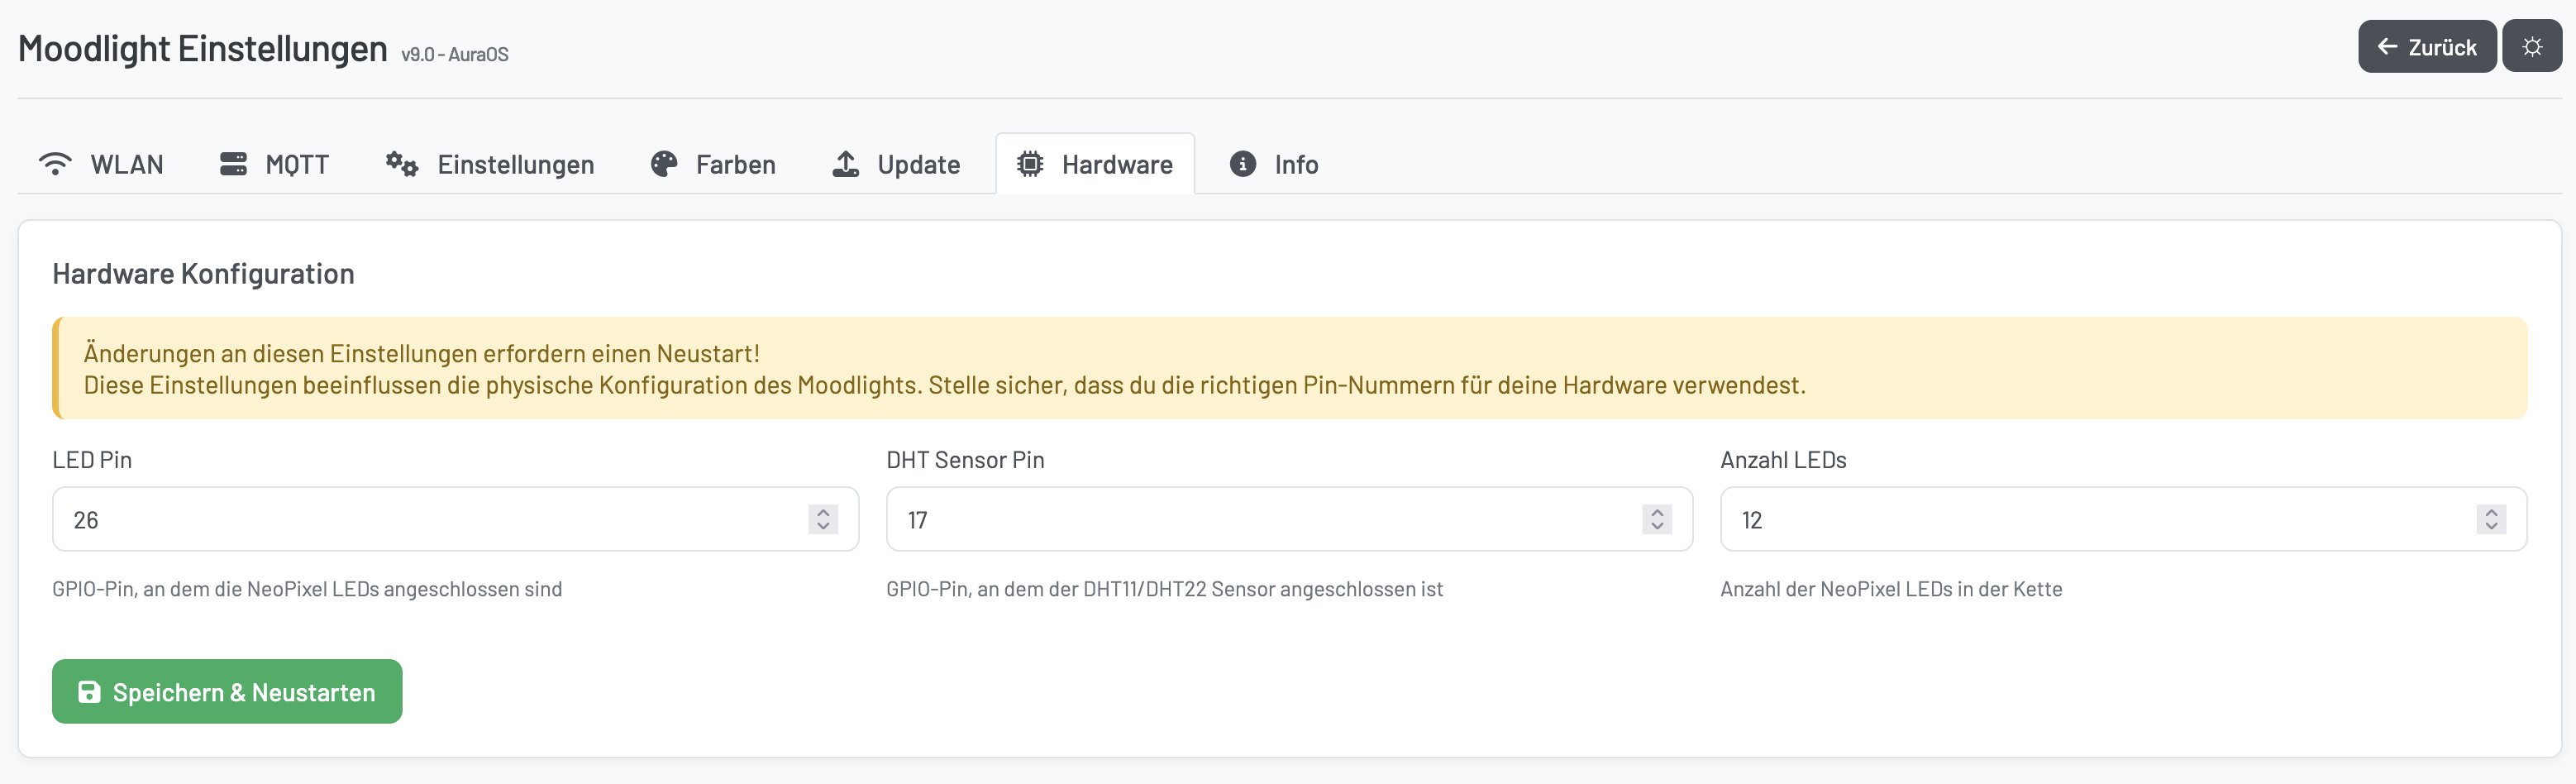Increase LED Pin using its stepper arrows
Image resolution: width=2576 pixels, height=784 pixels.
tap(822, 513)
